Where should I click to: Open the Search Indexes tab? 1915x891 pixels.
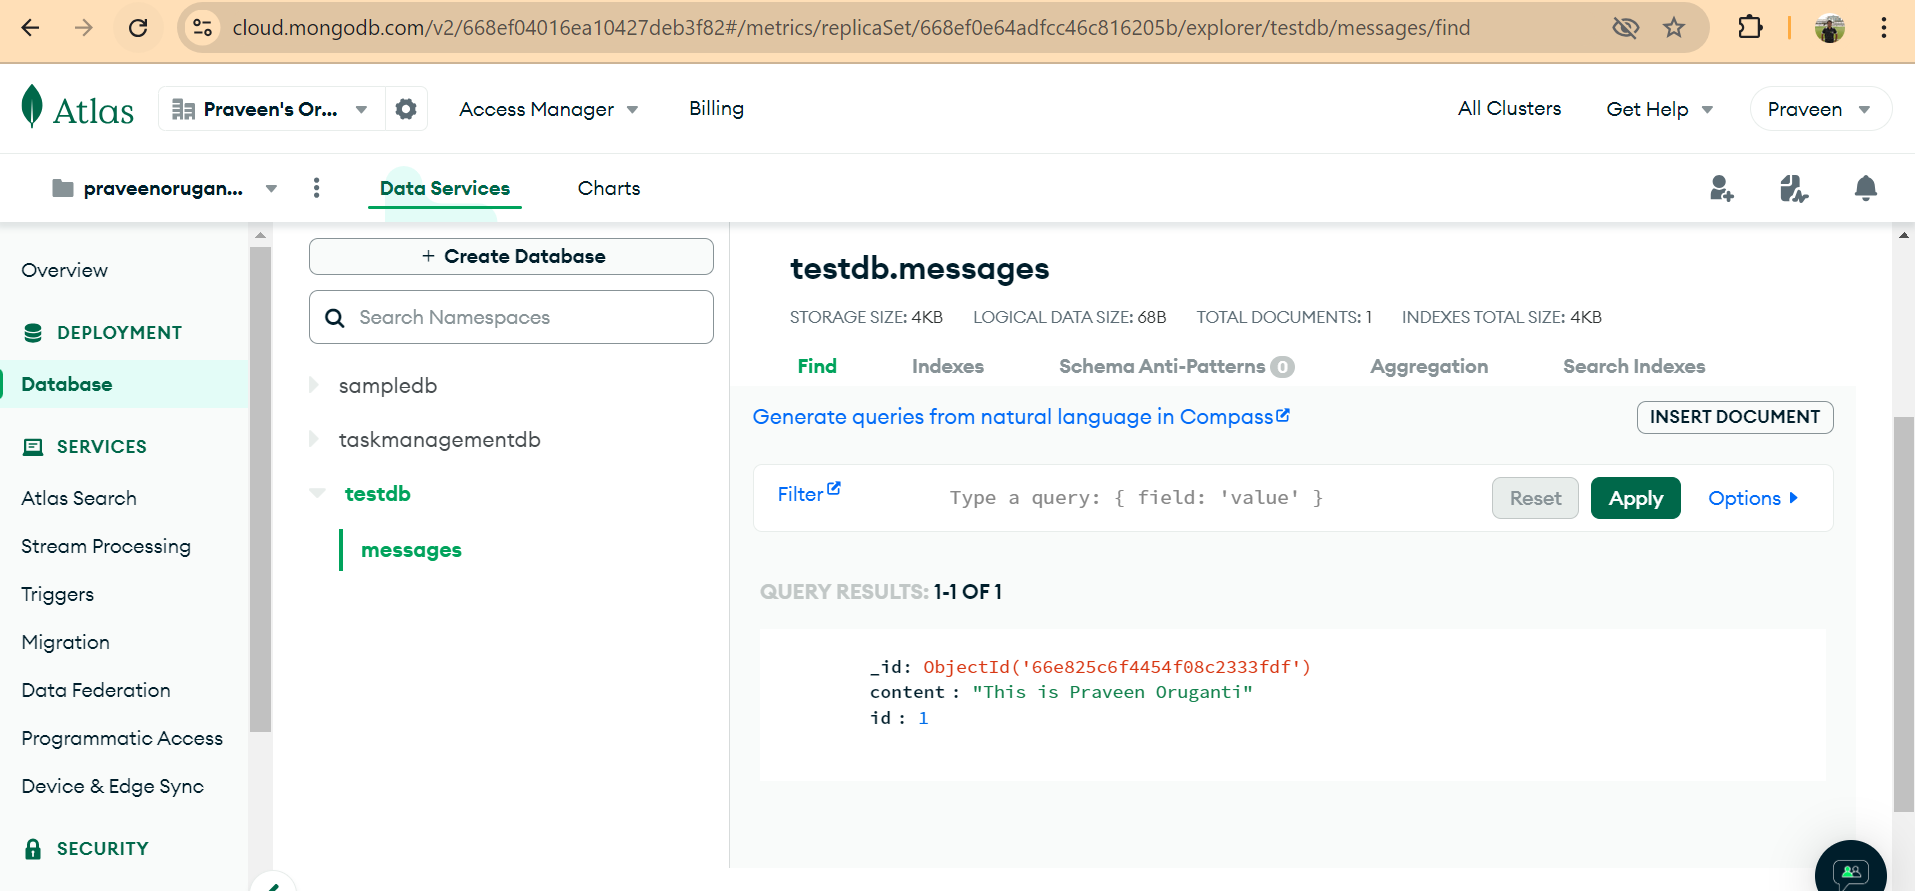[x=1634, y=366]
